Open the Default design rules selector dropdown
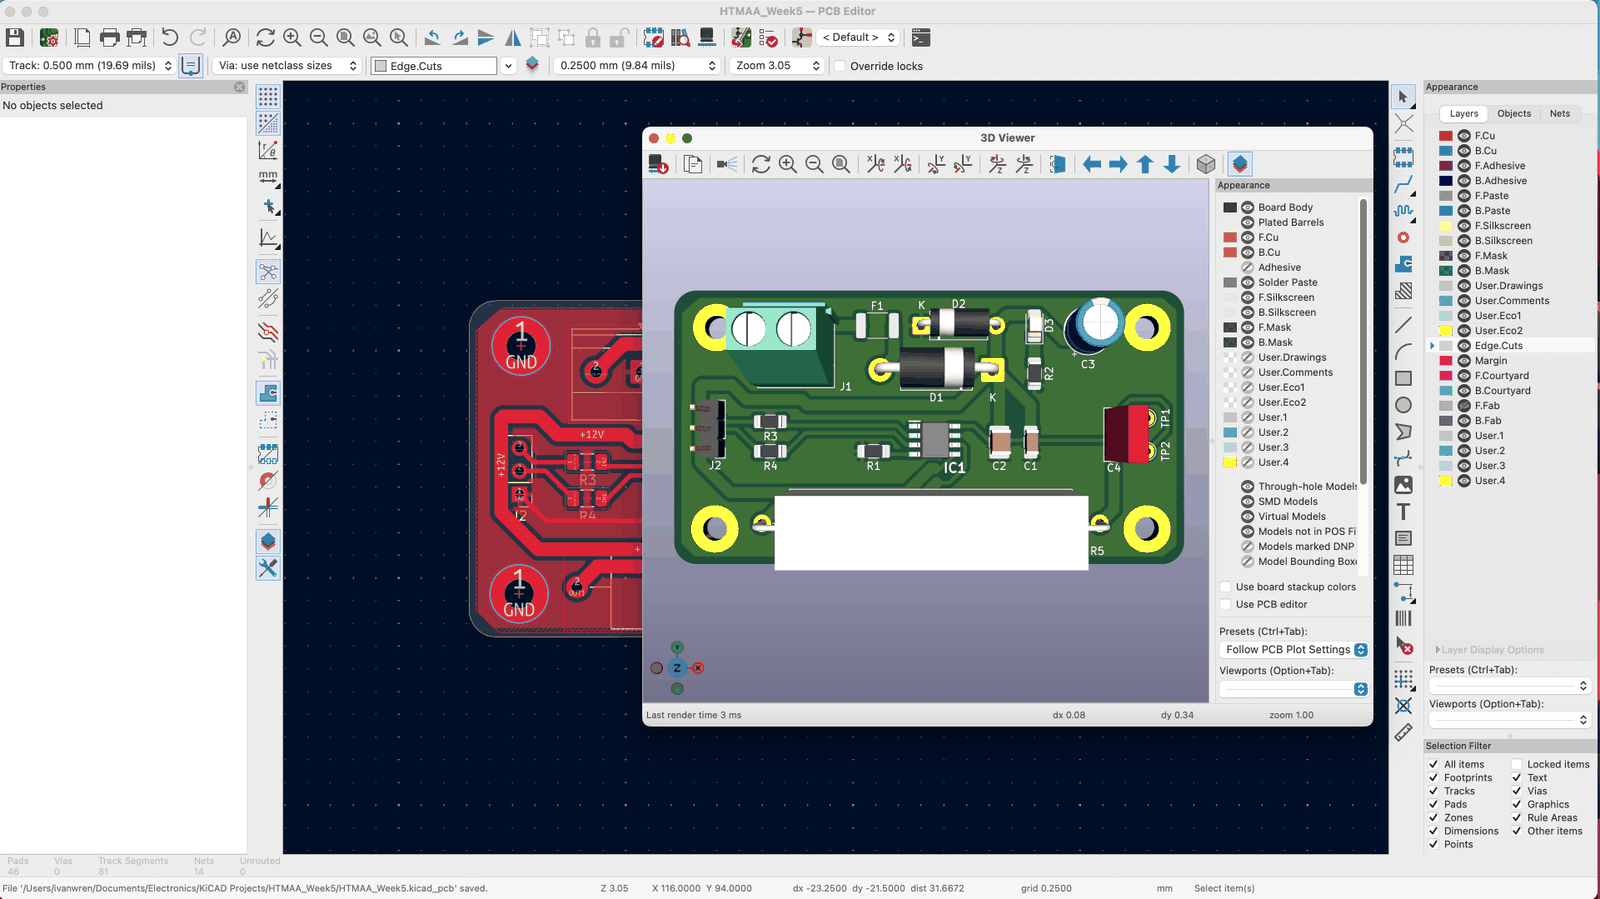1600x899 pixels. (858, 37)
